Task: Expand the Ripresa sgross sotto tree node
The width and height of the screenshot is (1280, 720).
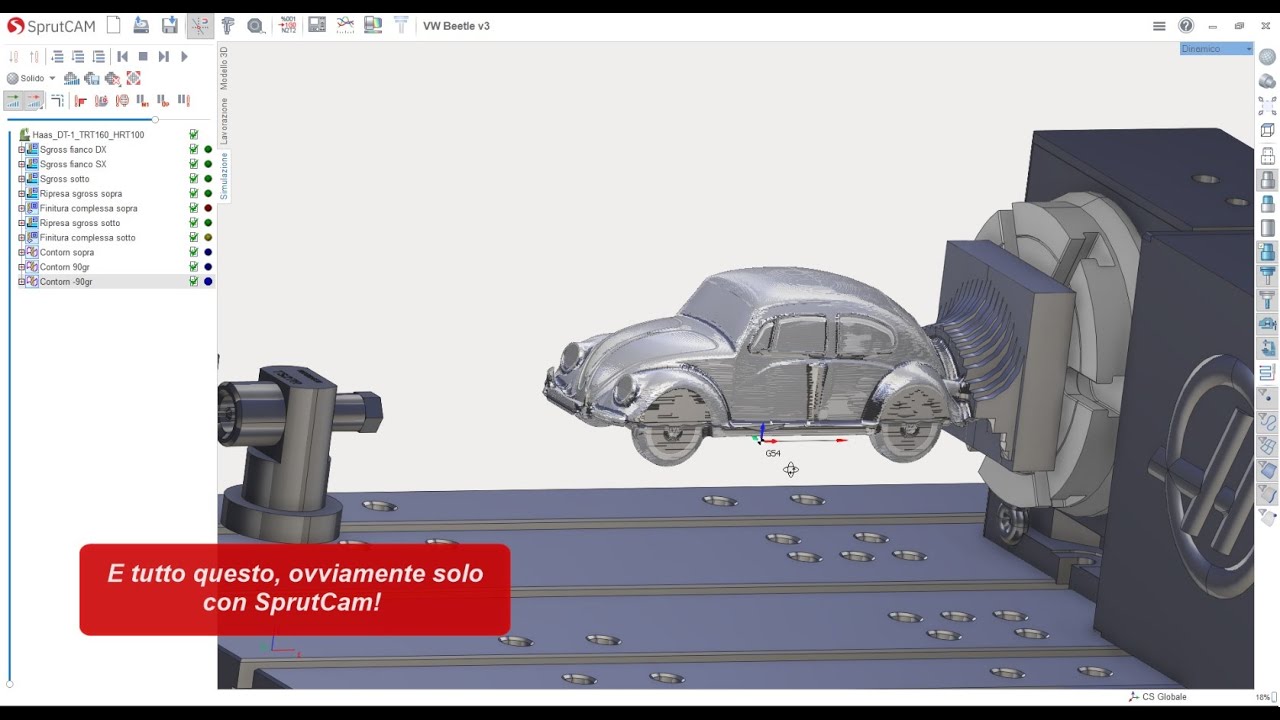Action: (21, 223)
